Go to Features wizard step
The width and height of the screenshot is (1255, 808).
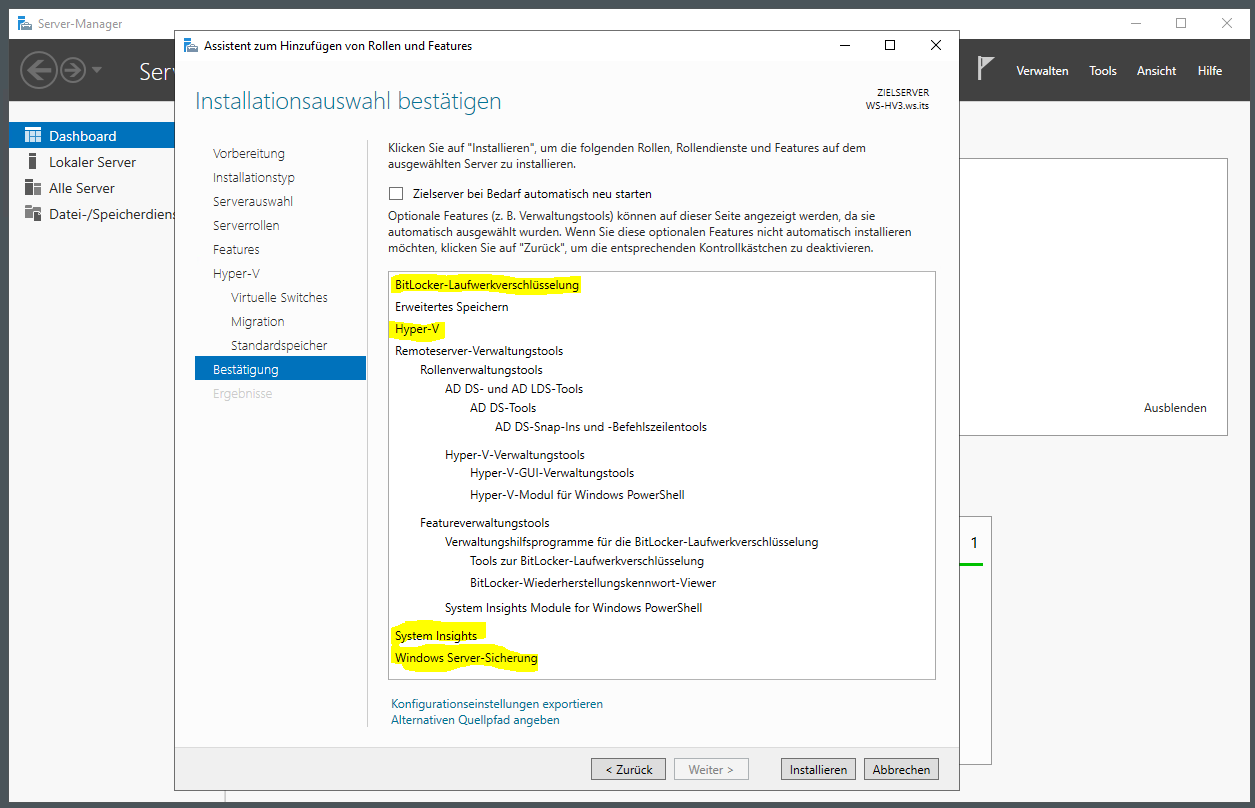click(236, 250)
